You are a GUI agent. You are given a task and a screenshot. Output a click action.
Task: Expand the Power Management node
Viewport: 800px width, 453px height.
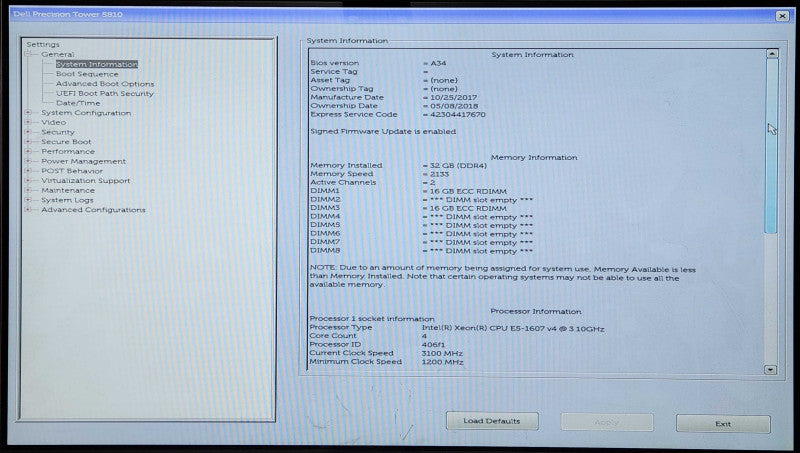[x=29, y=161]
